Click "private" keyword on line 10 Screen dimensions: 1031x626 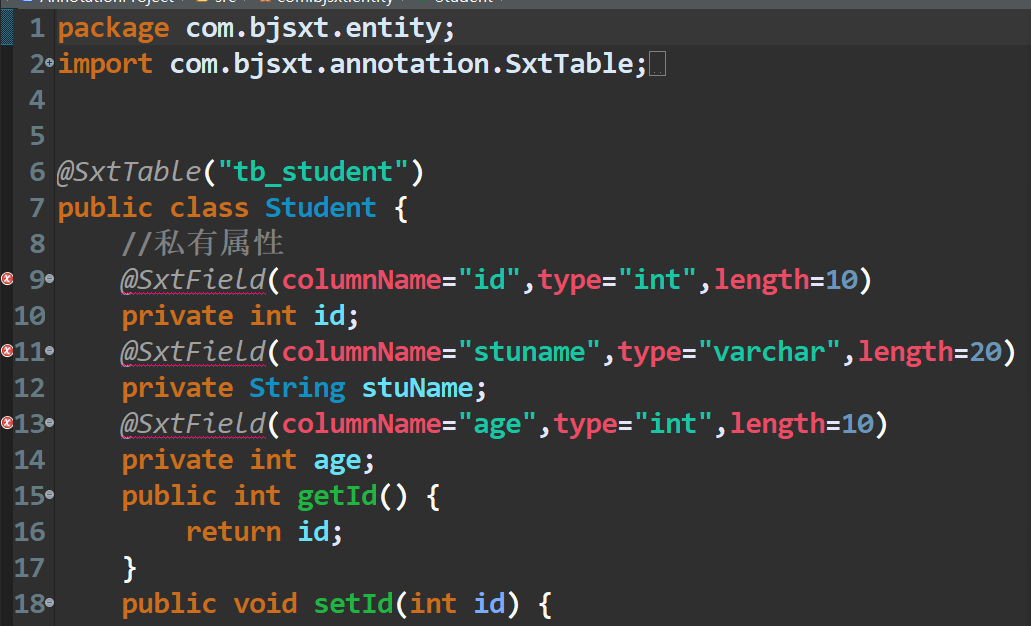click(178, 316)
